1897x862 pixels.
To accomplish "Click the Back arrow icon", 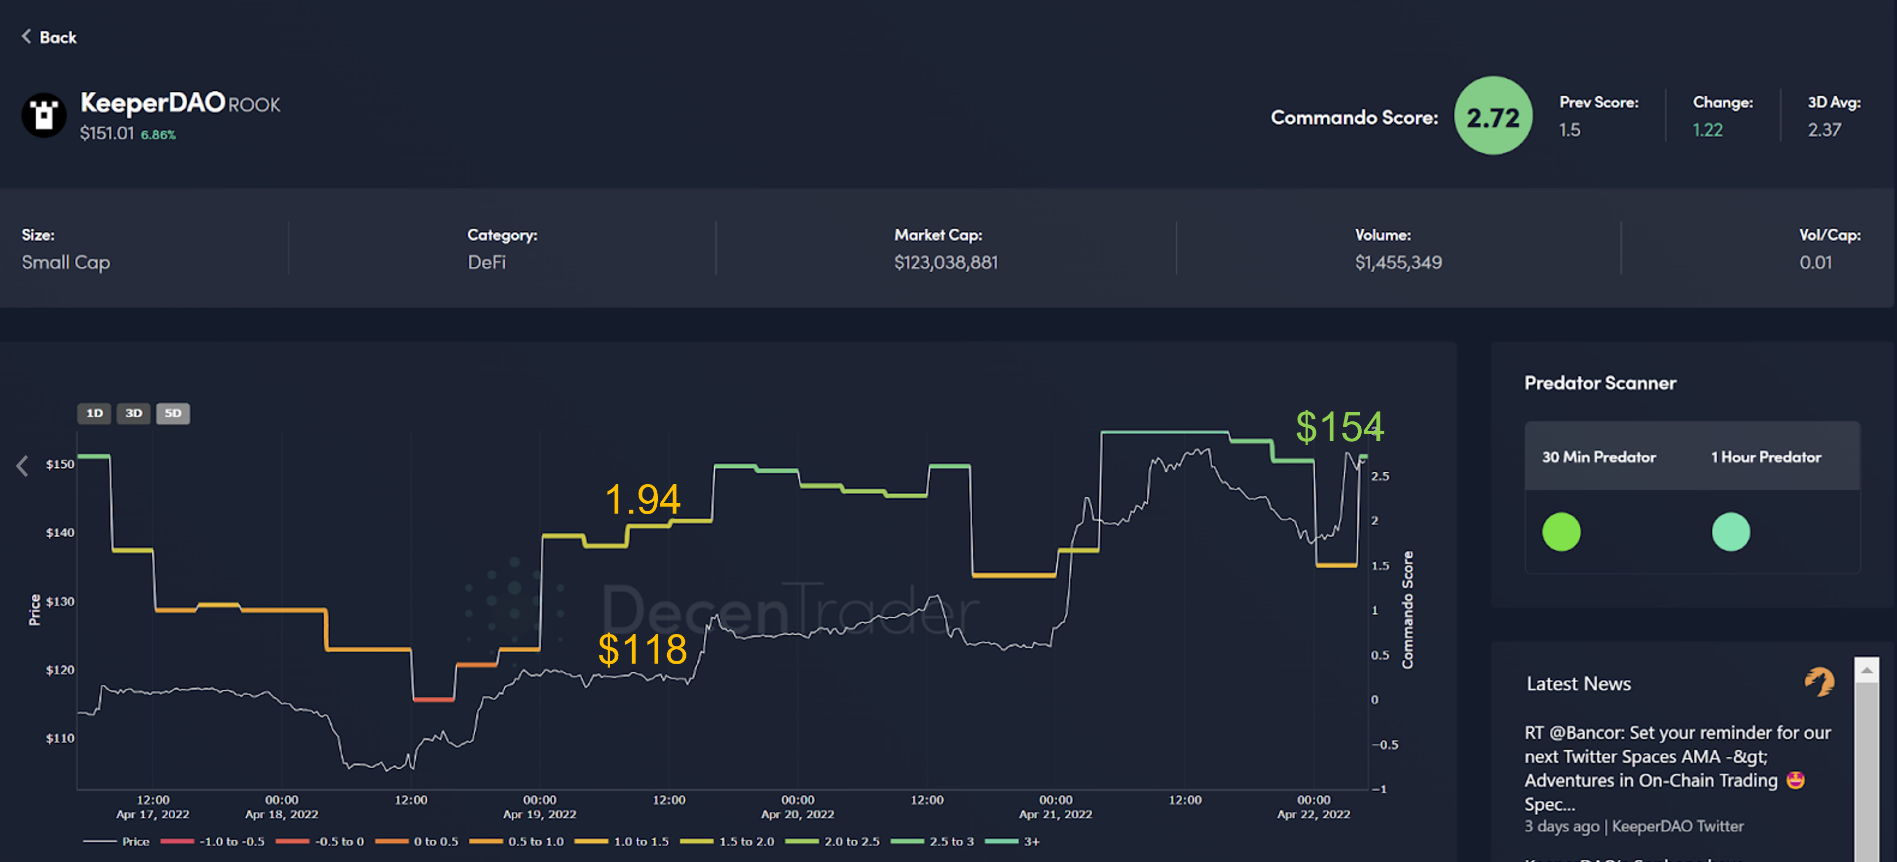I will click(26, 37).
